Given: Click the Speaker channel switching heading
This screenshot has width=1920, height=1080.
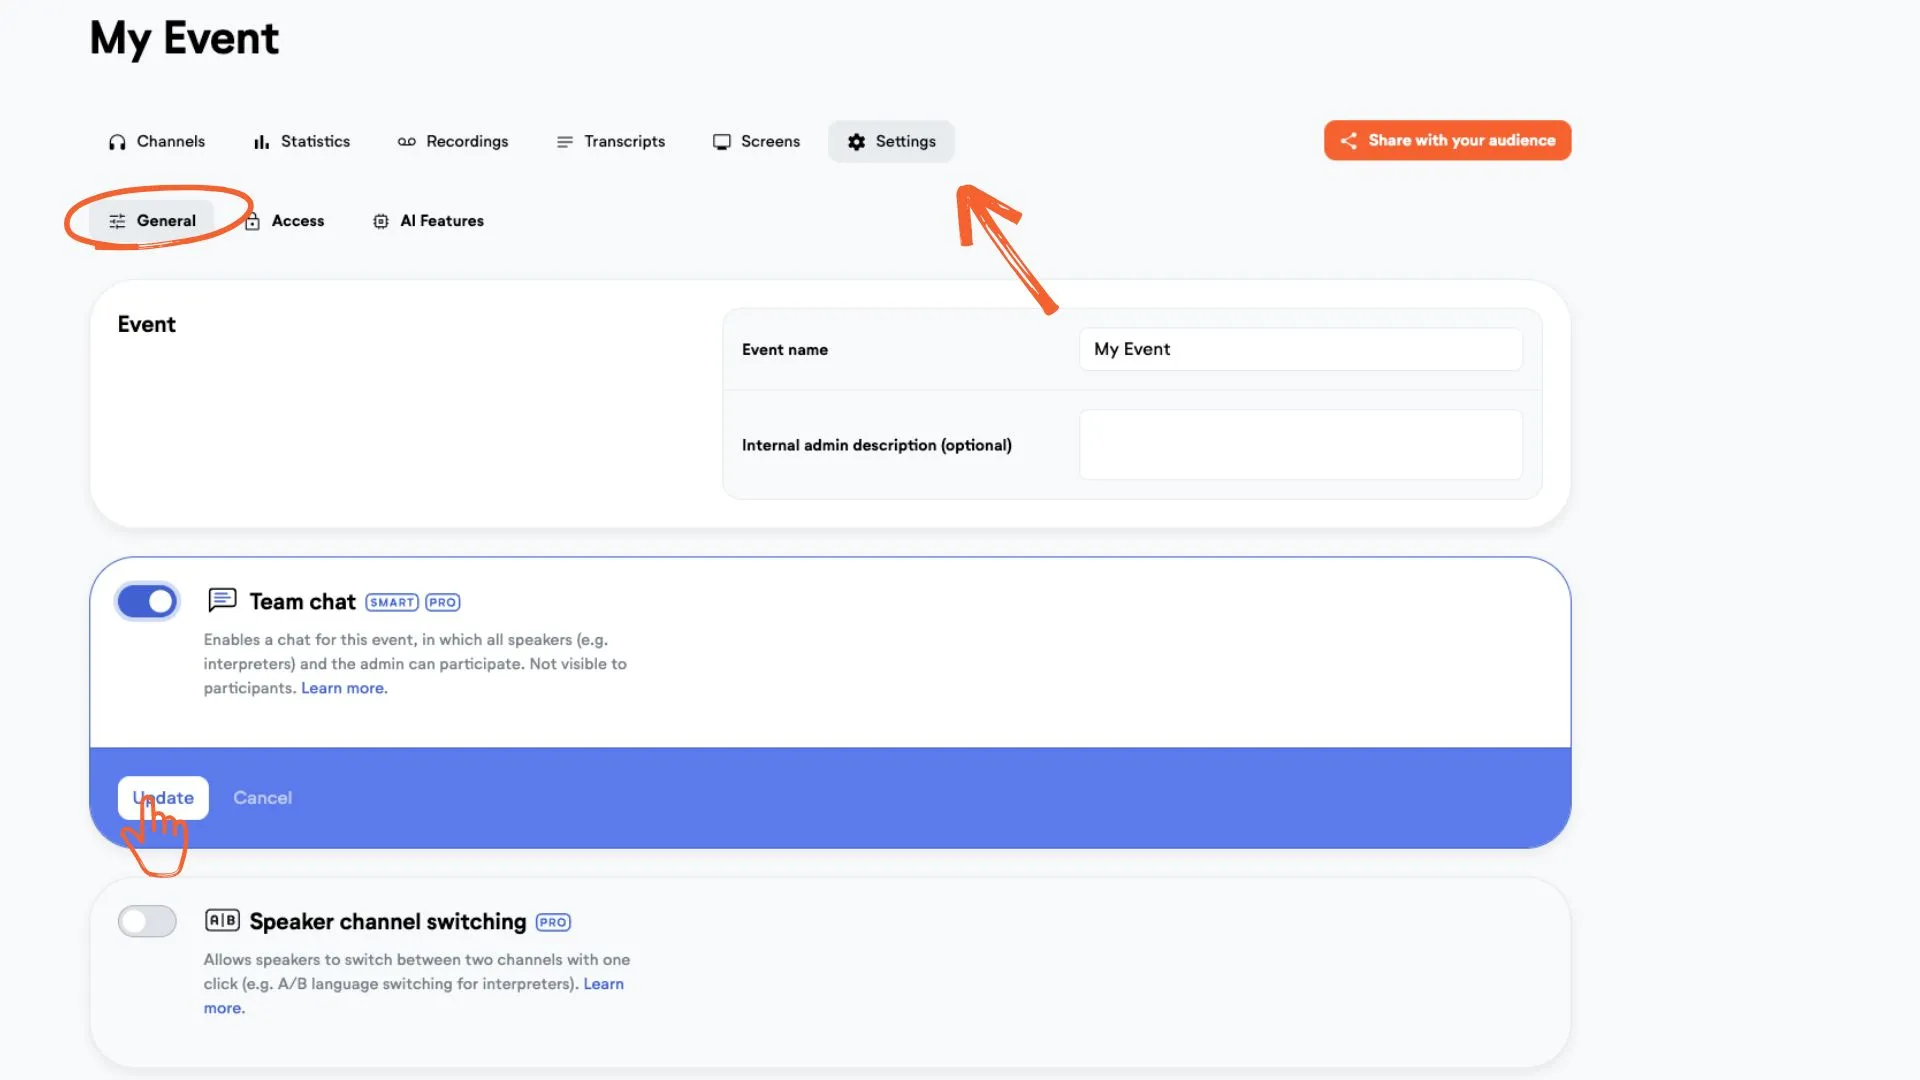Looking at the screenshot, I should [387, 922].
